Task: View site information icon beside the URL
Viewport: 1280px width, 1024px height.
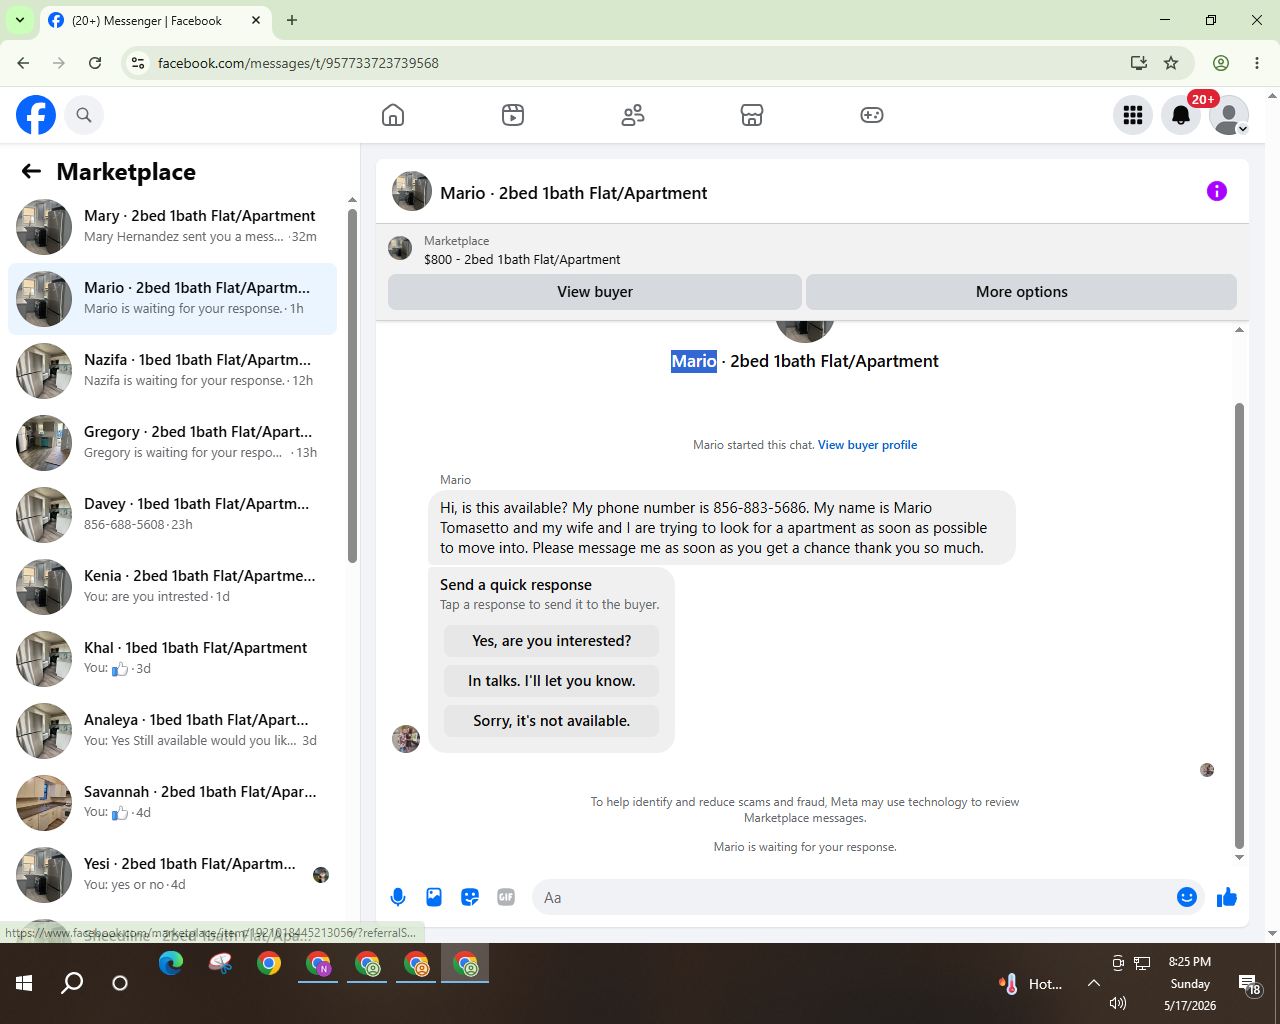Action: pyautogui.click(x=138, y=63)
